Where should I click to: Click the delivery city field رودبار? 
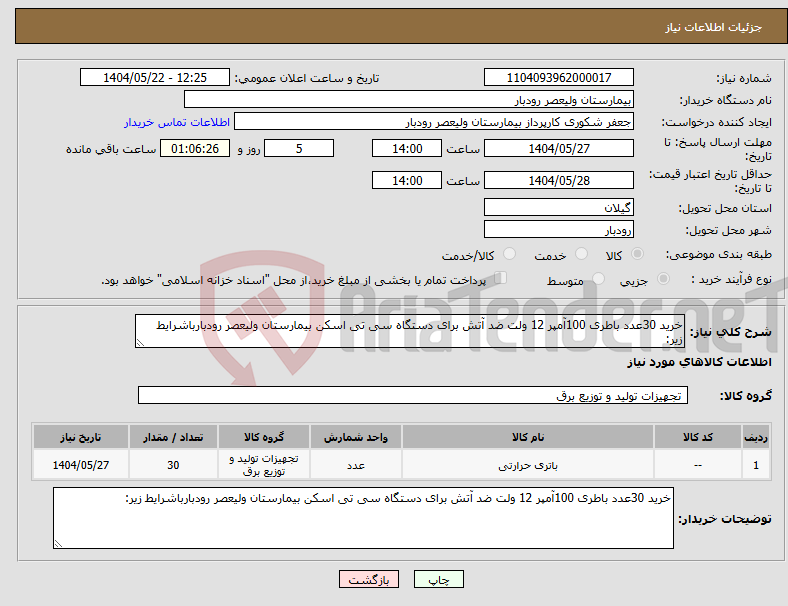559,229
